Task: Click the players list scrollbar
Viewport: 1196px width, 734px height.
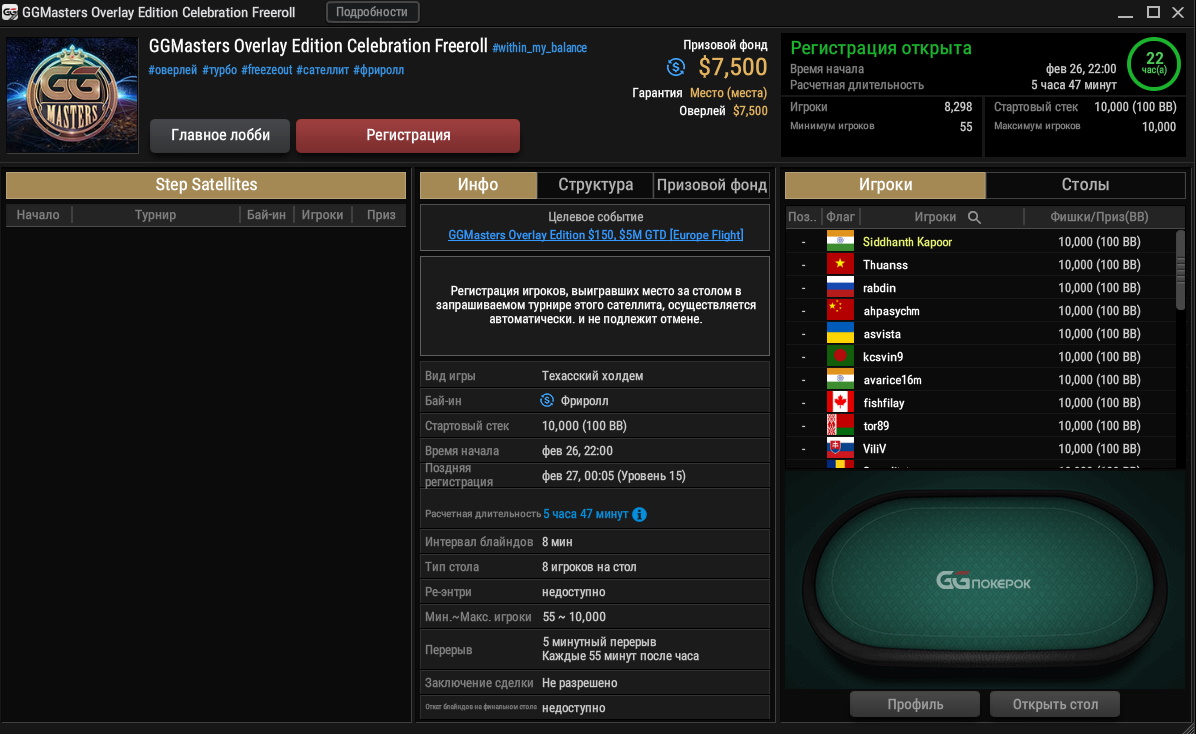Action: [x=1180, y=269]
